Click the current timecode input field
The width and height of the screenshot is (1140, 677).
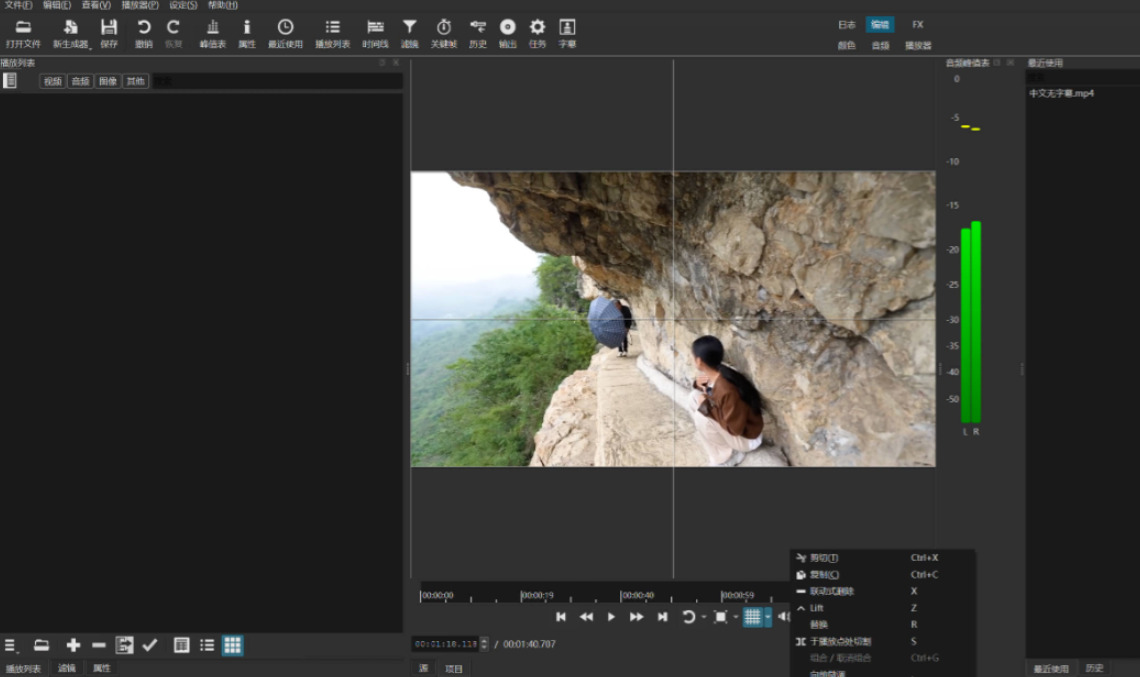coord(446,644)
